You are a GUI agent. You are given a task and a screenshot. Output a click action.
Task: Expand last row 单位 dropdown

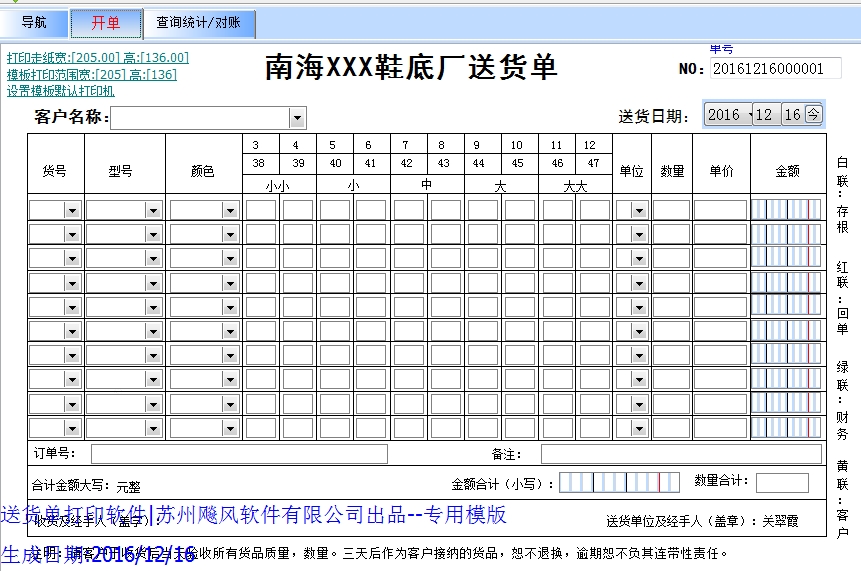(x=639, y=428)
